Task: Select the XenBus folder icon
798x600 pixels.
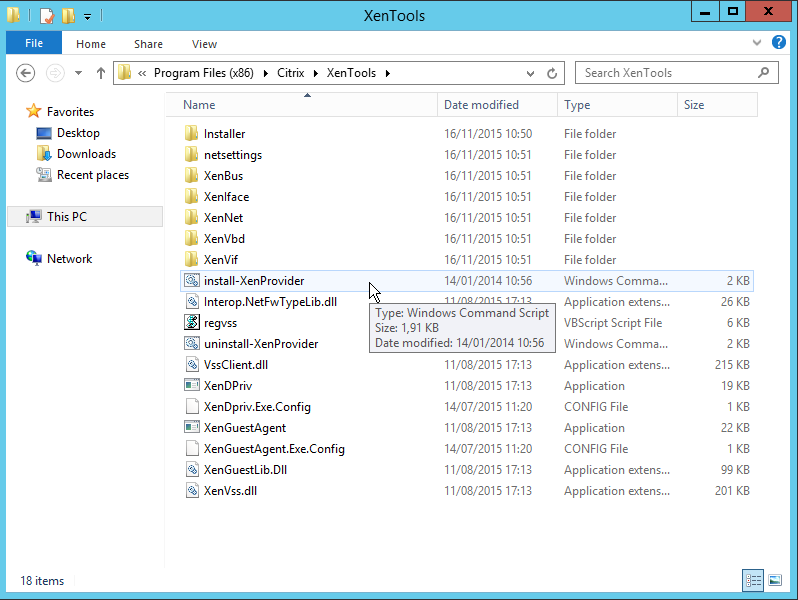Action: (191, 176)
